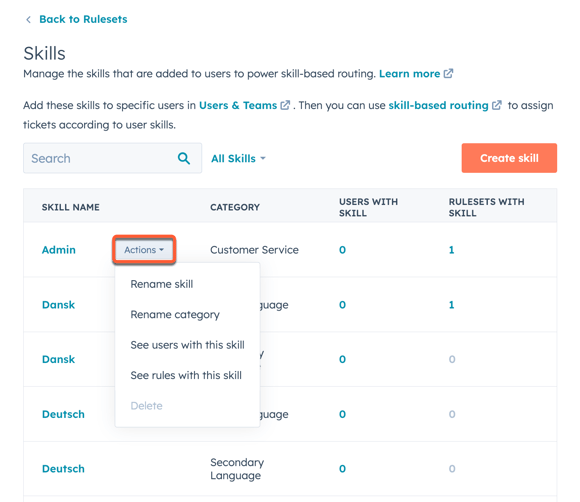Viewport: 580px width, 502px height.
Task: Click the Create skill button
Action: click(x=509, y=158)
